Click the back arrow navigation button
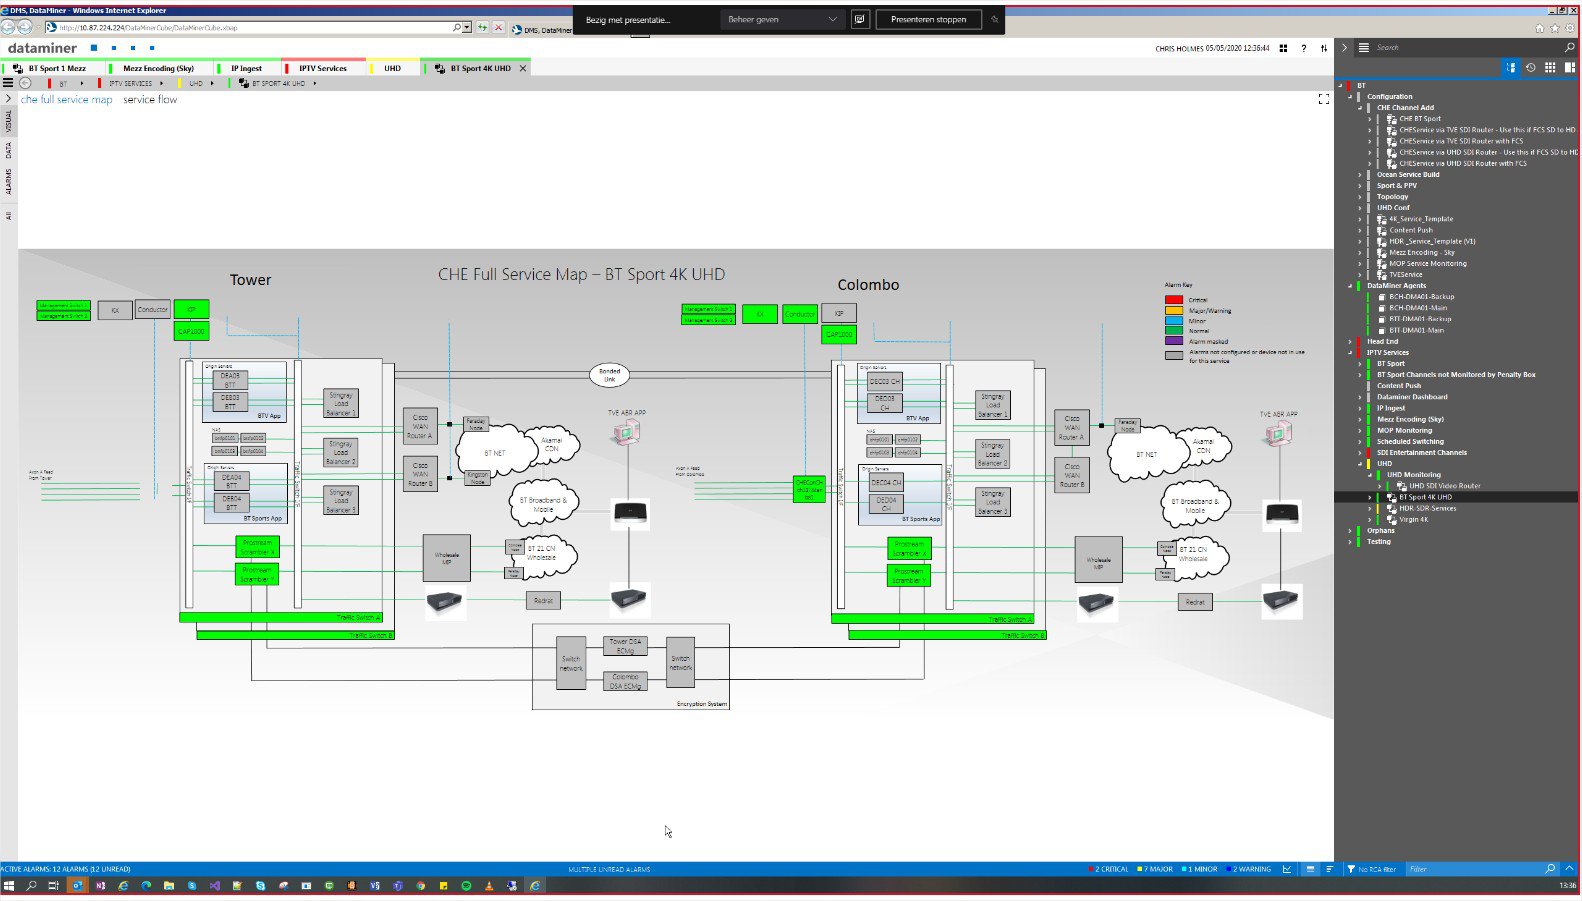 click(26, 83)
